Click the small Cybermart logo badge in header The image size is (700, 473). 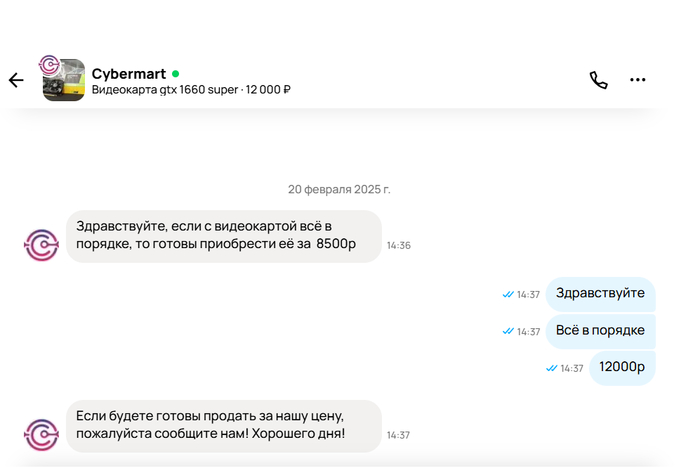click(x=48, y=64)
